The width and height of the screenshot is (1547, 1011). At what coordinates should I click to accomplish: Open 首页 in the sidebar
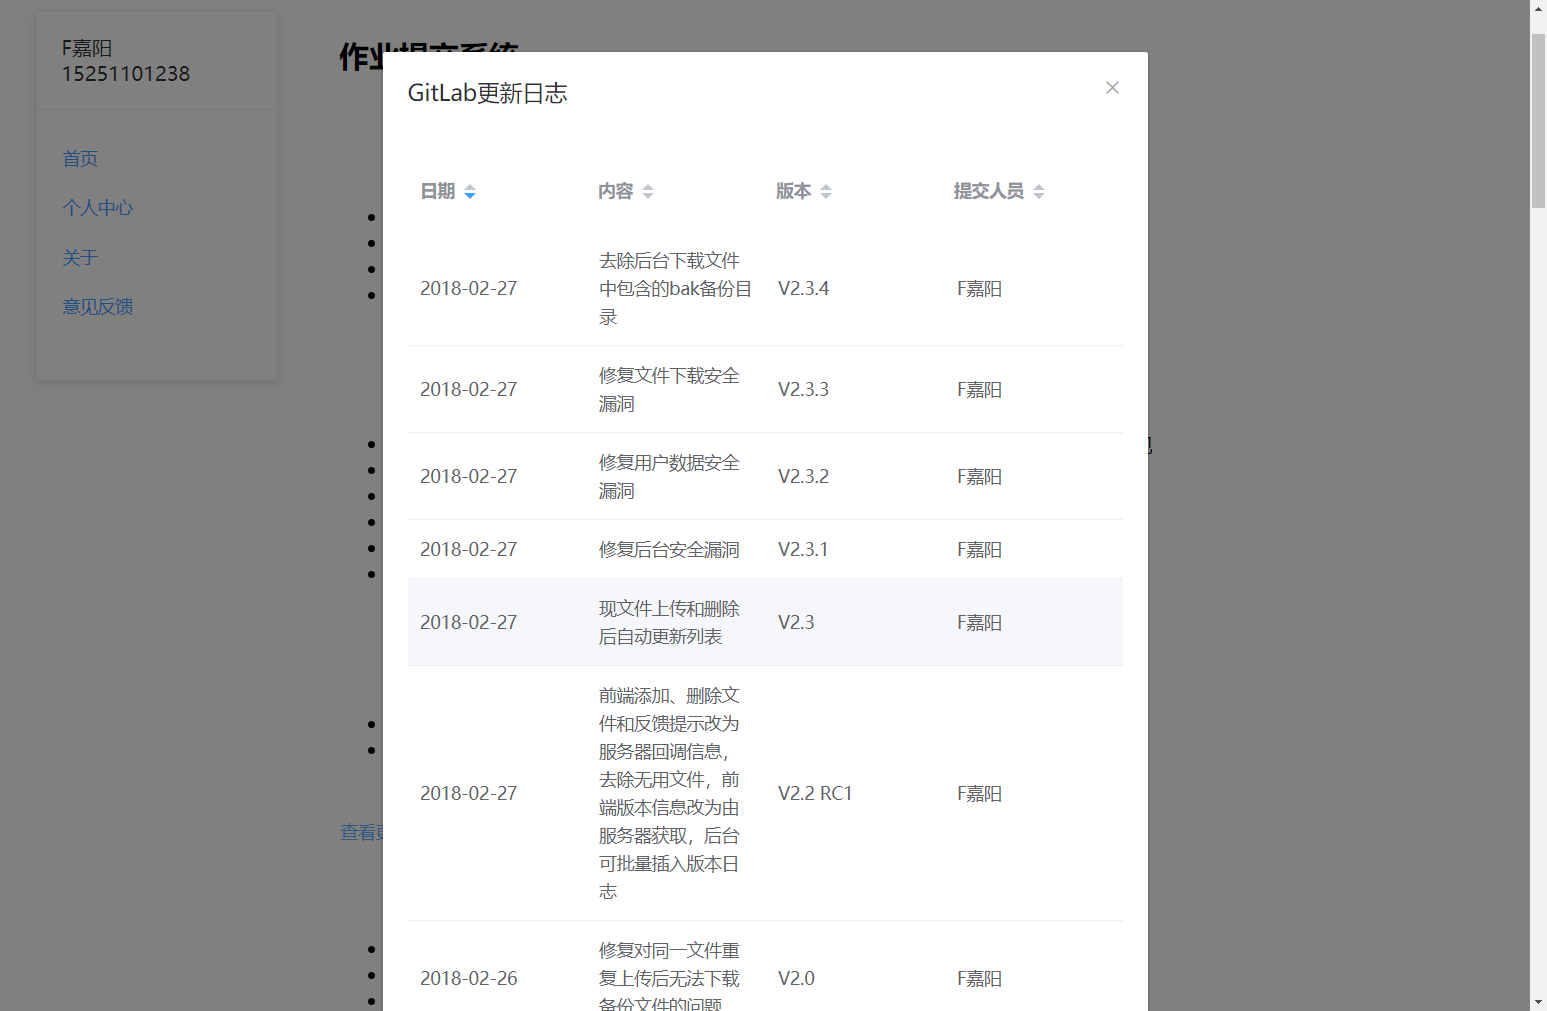point(80,159)
